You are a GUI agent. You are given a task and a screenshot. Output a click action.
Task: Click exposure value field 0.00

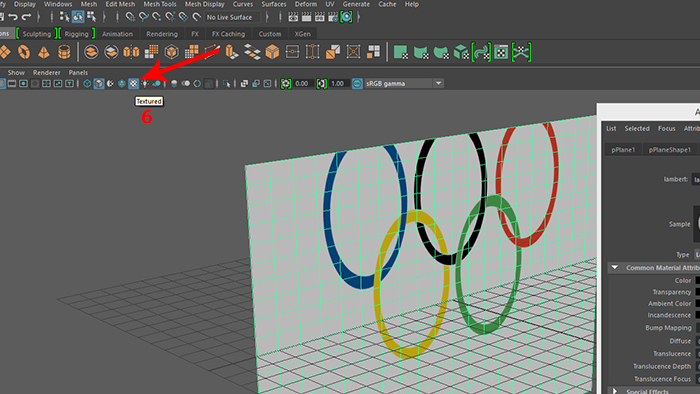[302, 83]
